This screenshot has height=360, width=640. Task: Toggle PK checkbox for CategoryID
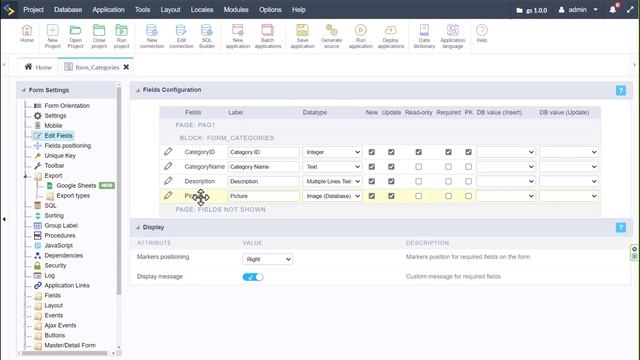pyautogui.click(x=468, y=152)
